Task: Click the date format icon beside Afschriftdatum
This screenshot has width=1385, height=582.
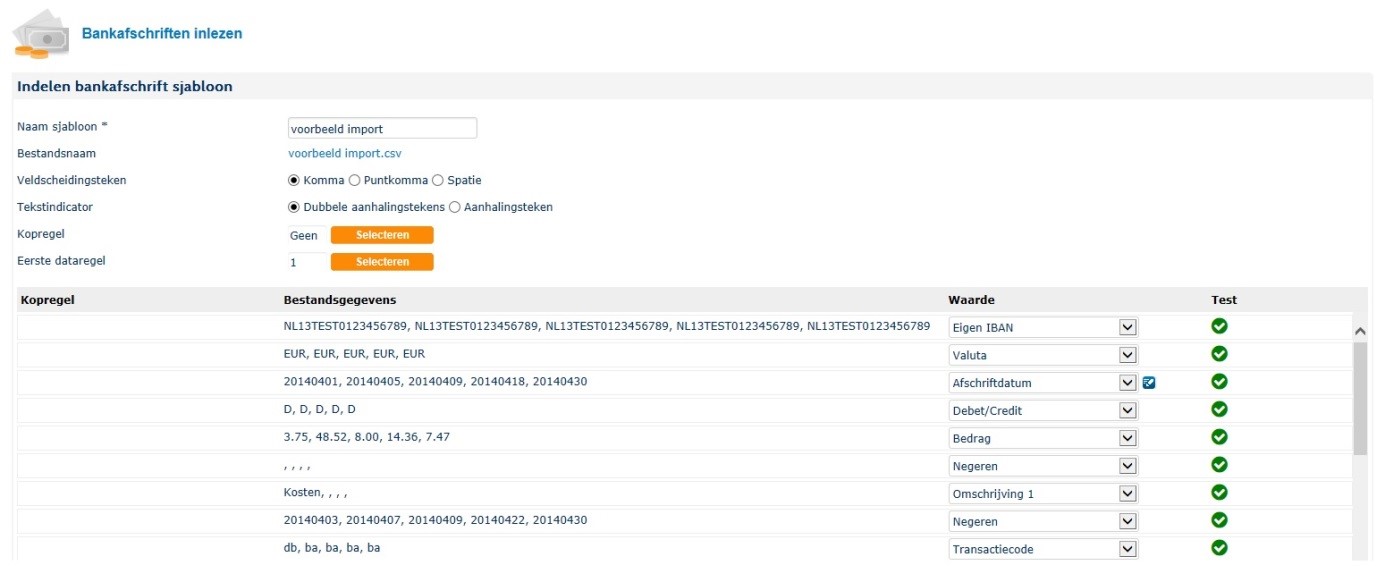Action: coord(1149,382)
